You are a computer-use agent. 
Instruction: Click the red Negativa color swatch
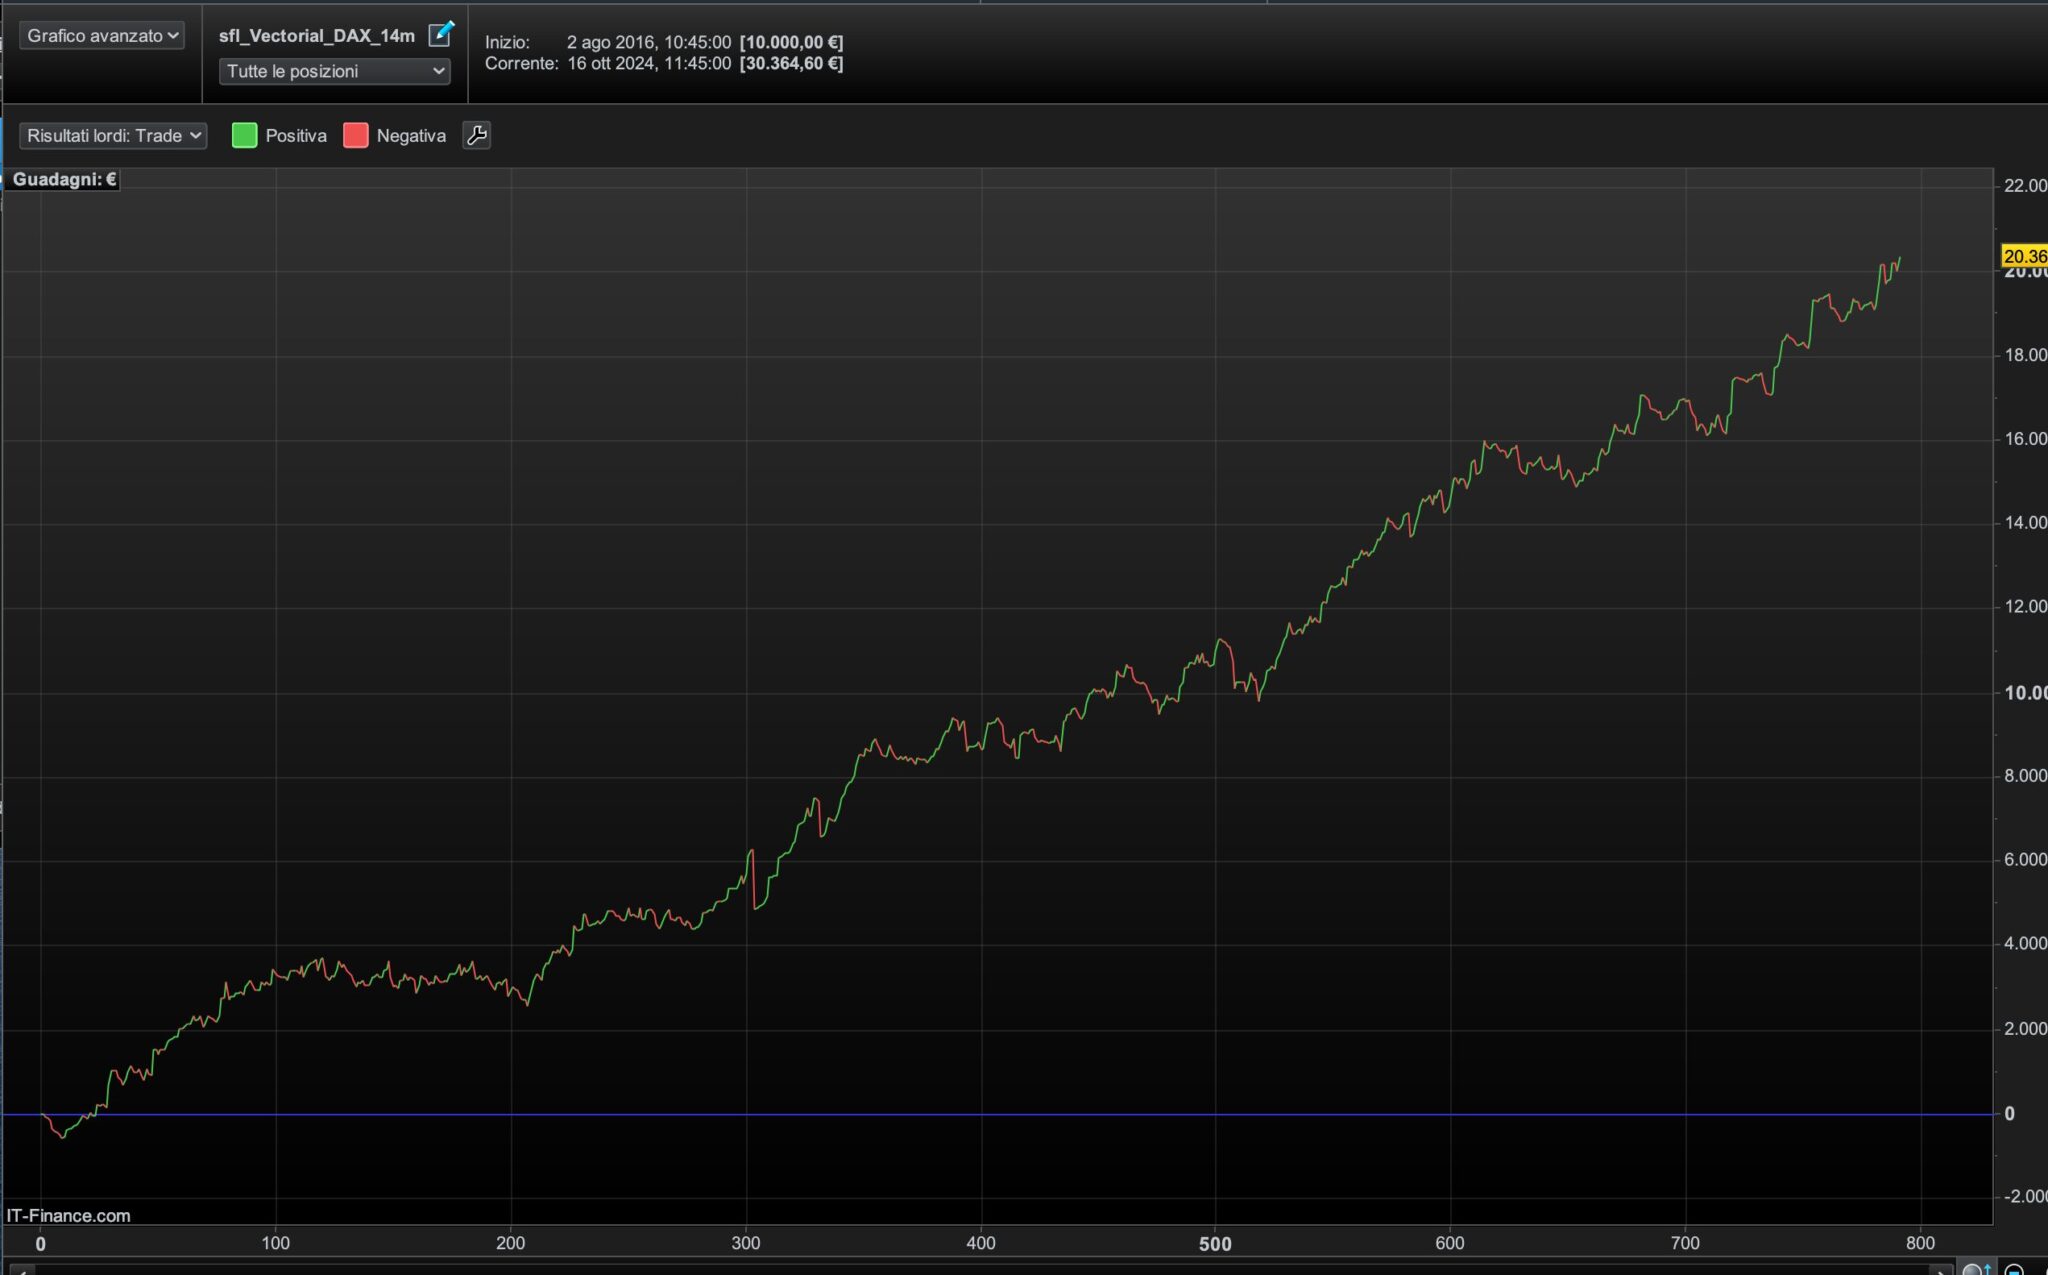[x=355, y=135]
